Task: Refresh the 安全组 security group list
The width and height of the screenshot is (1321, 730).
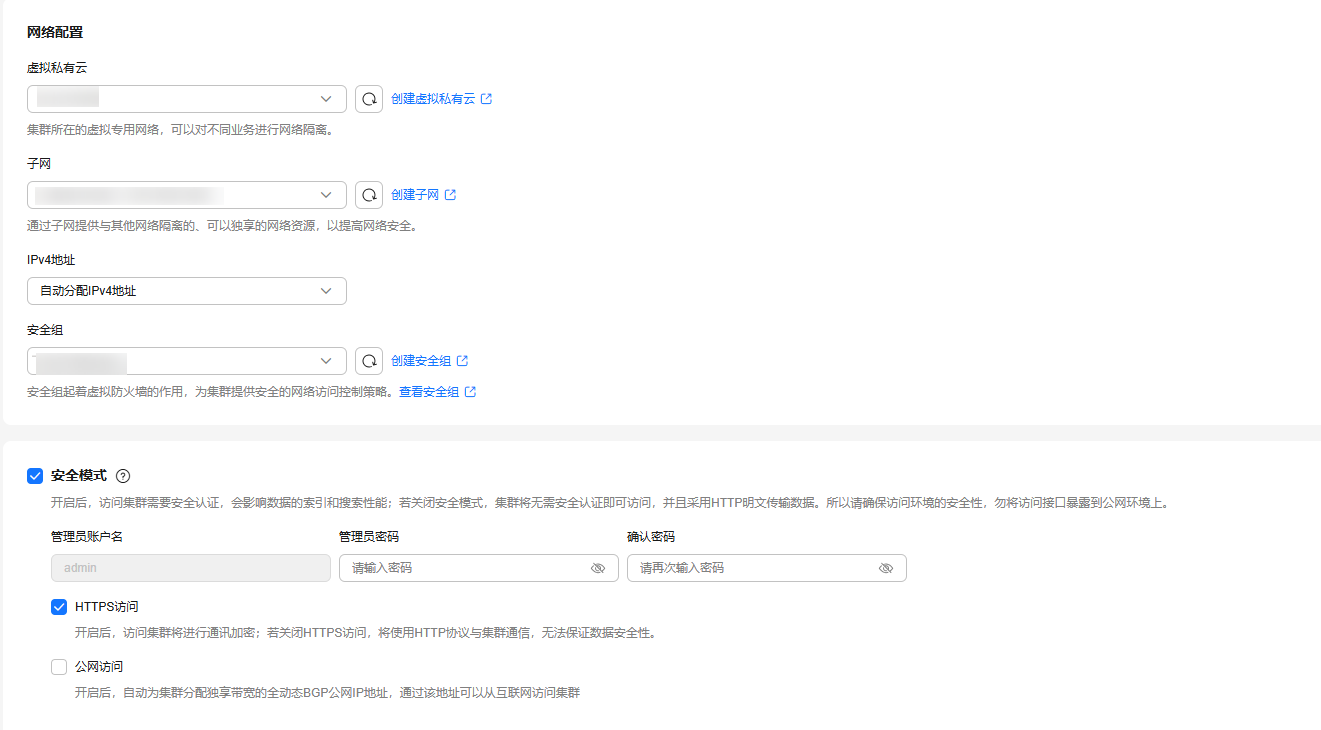Action: (369, 361)
